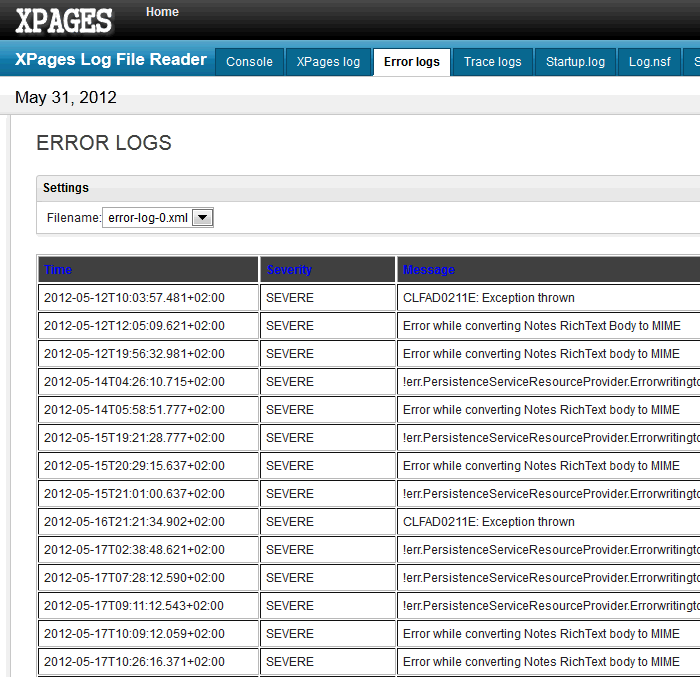Click the Settings section header
The height and width of the screenshot is (677, 700).
click(x=66, y=188)
